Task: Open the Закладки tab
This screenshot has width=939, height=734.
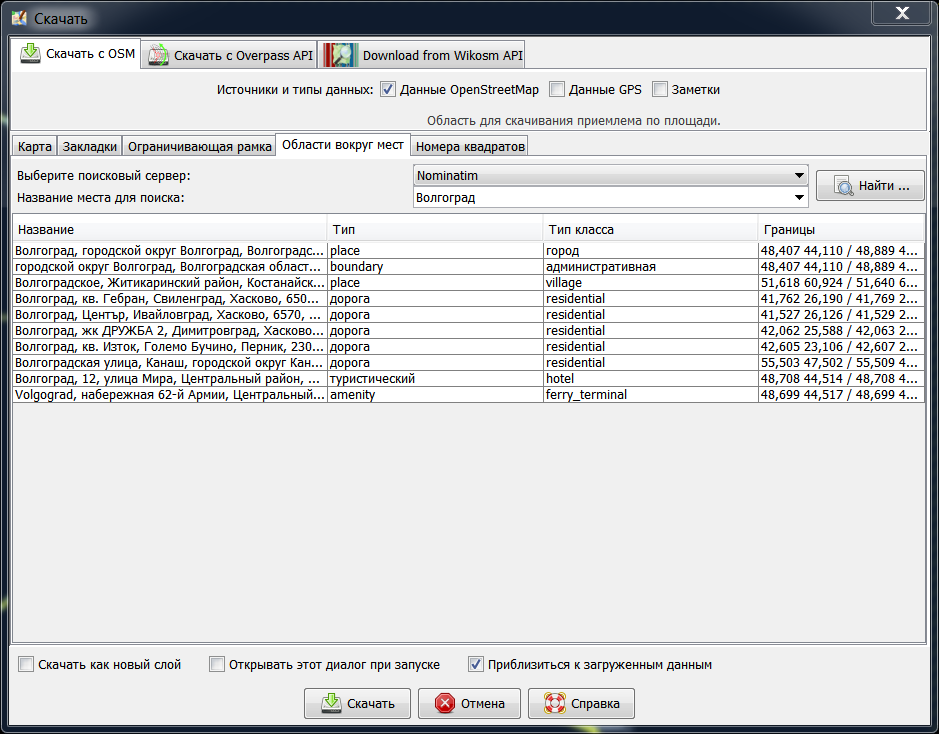Action: click(x=90, y=147)
